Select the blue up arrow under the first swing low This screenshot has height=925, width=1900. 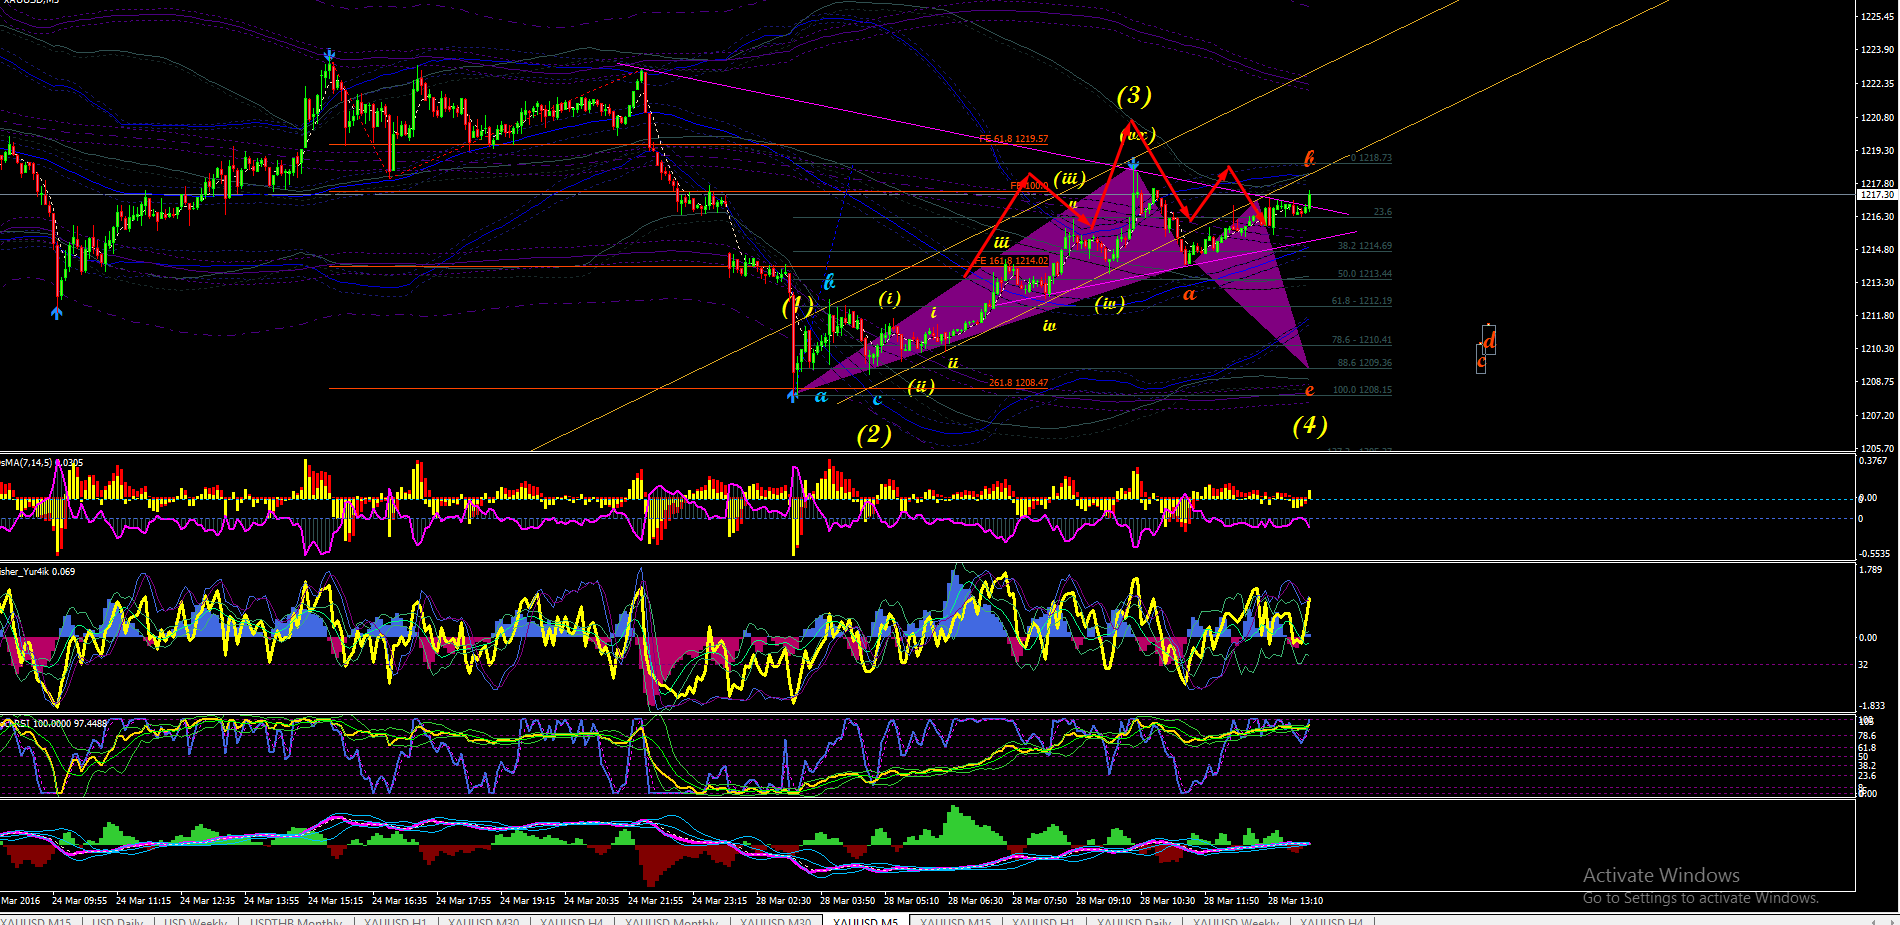[x=57, y=312]
